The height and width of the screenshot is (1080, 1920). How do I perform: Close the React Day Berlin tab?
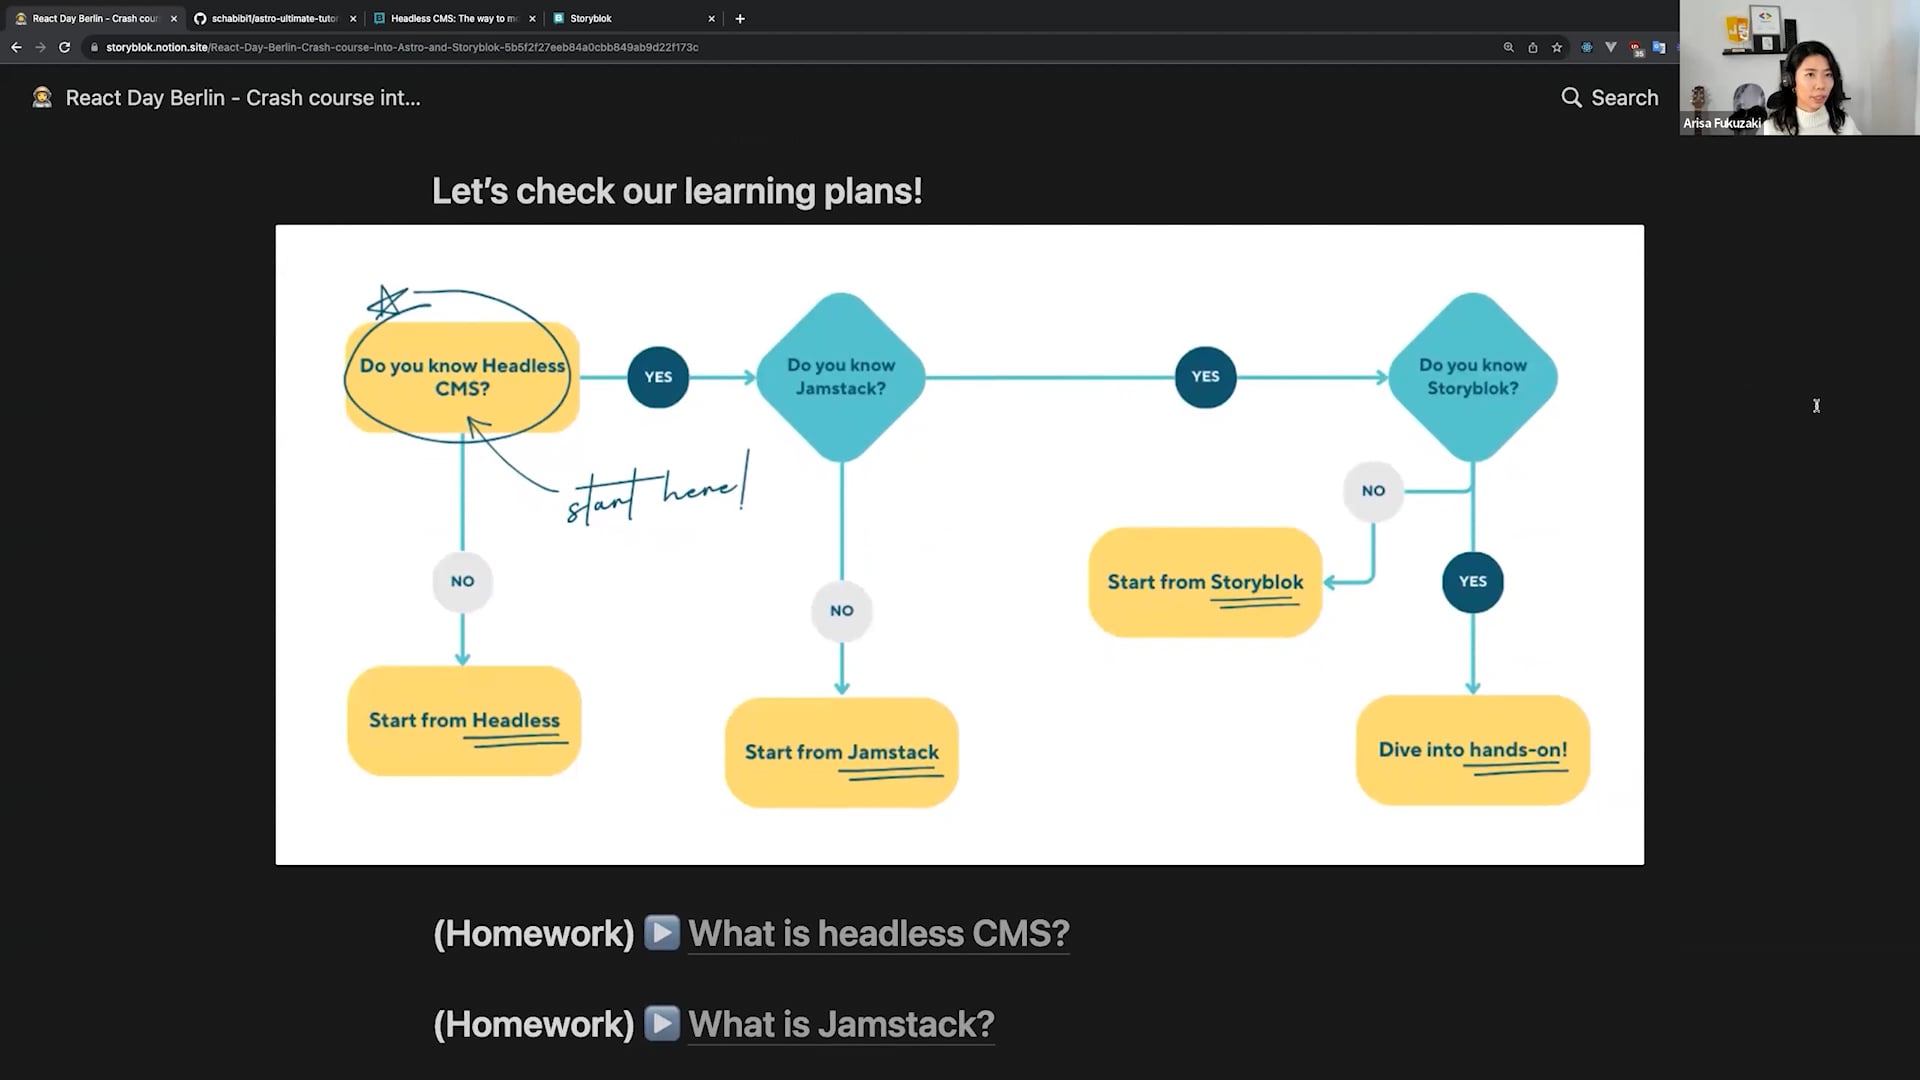pyautogui.click(x=174, y=18)
